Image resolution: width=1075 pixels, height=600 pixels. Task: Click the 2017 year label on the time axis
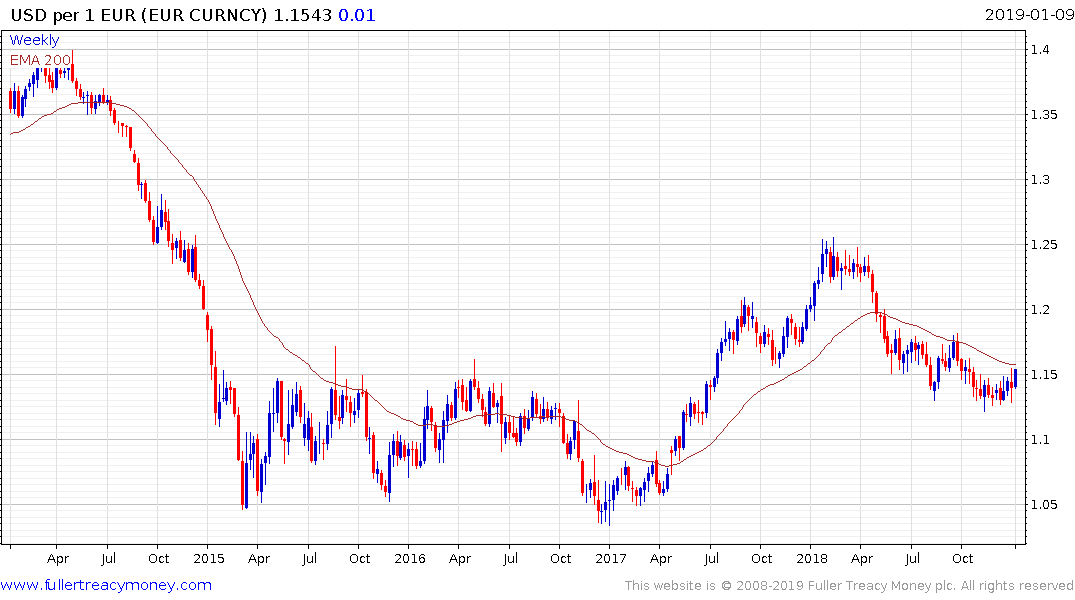[x=610, y=558]
